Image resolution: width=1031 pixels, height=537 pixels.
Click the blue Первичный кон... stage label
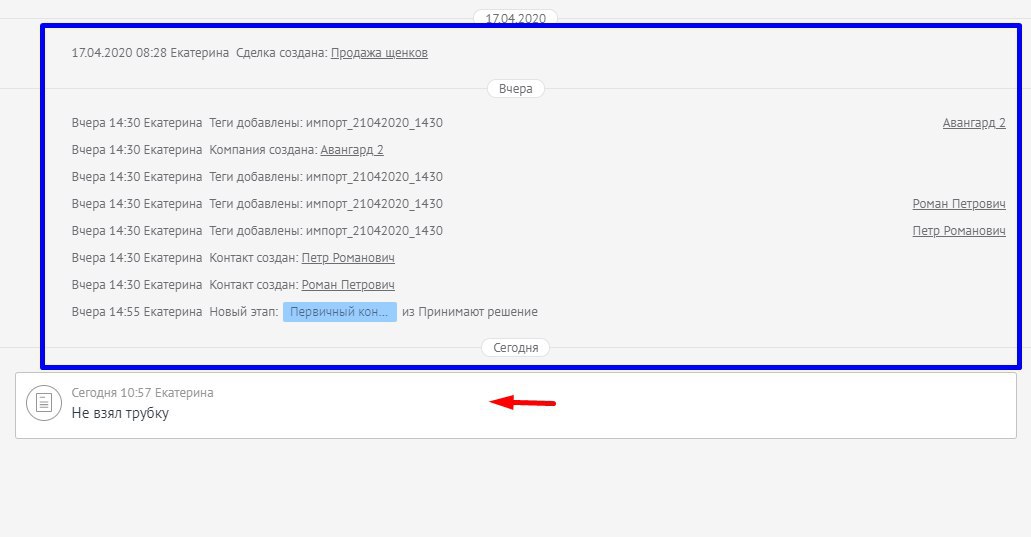[x=339, y=312]
